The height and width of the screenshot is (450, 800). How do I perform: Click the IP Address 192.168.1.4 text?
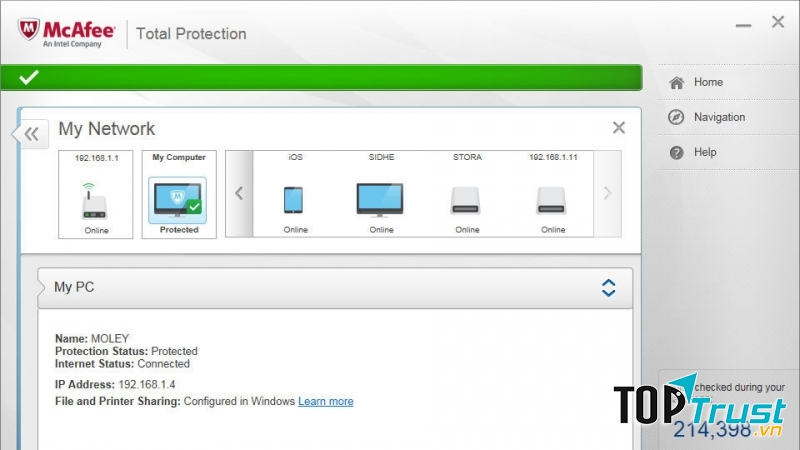pos(115,384)
